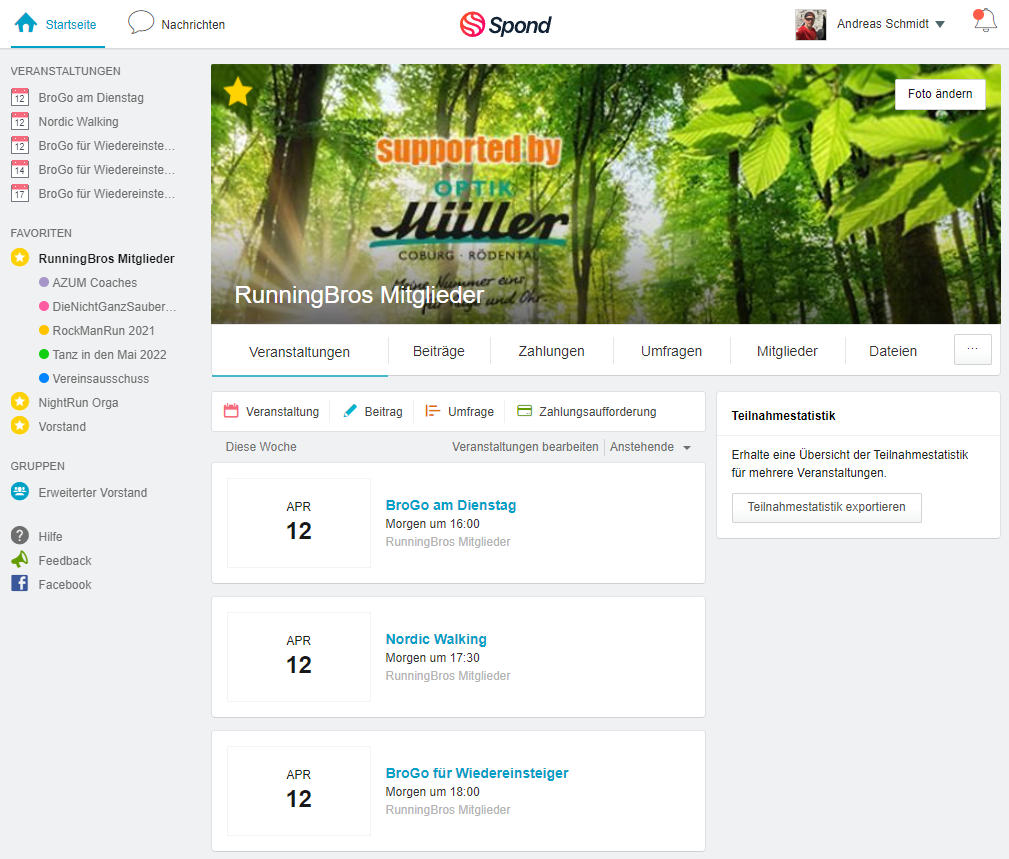Click the green dot beside Tanz in den Mai 2022
Image resolution: width=1009 pixels, height=859 pixels.
44,354
